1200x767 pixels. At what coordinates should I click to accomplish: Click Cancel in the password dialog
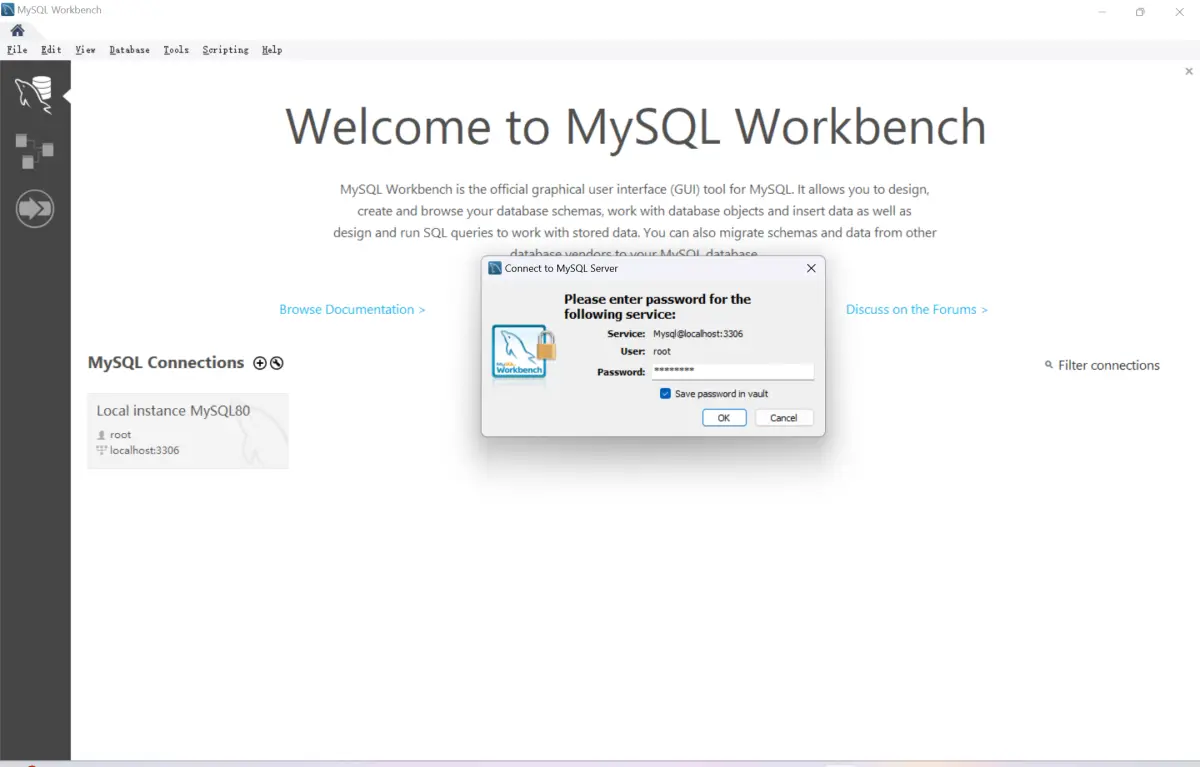(784, 418)
